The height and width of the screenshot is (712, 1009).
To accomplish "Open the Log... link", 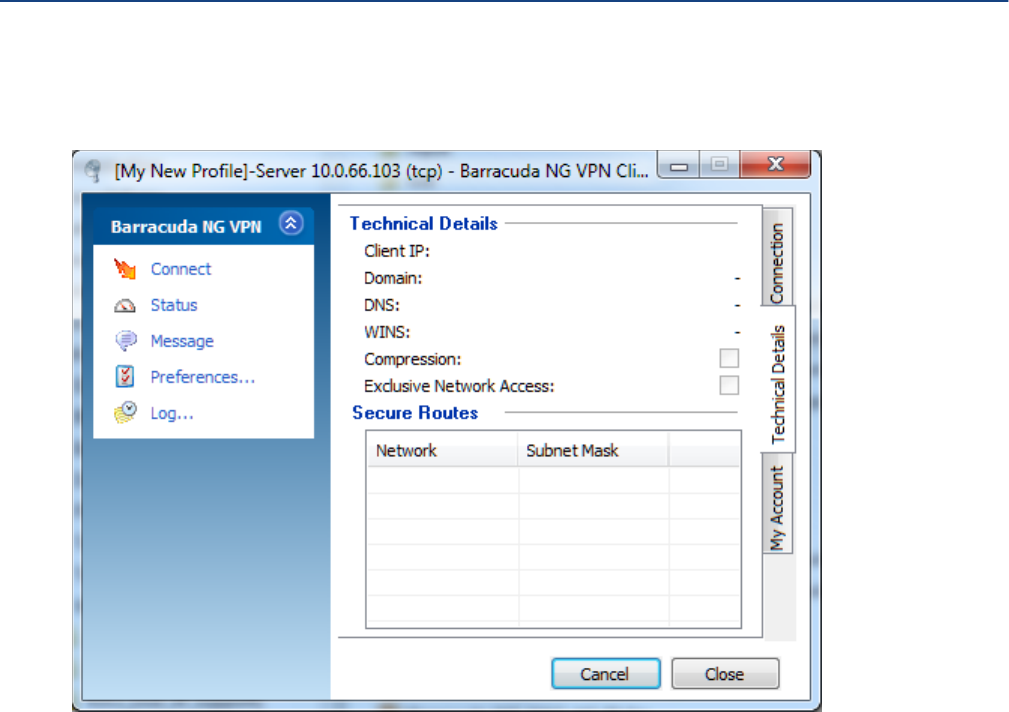I will (x=172, y=413).
